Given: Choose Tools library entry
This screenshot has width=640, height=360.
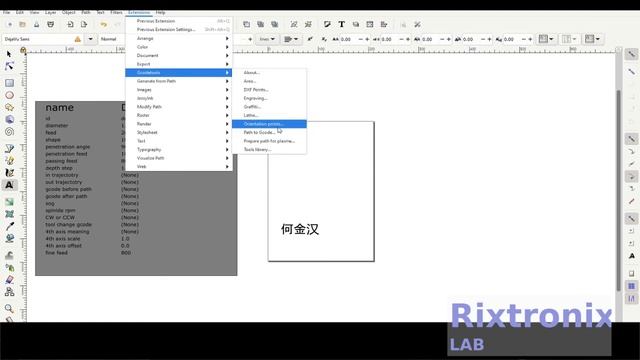Looking at the screenshot, I should pyautogui.click(x=269, y=149).
